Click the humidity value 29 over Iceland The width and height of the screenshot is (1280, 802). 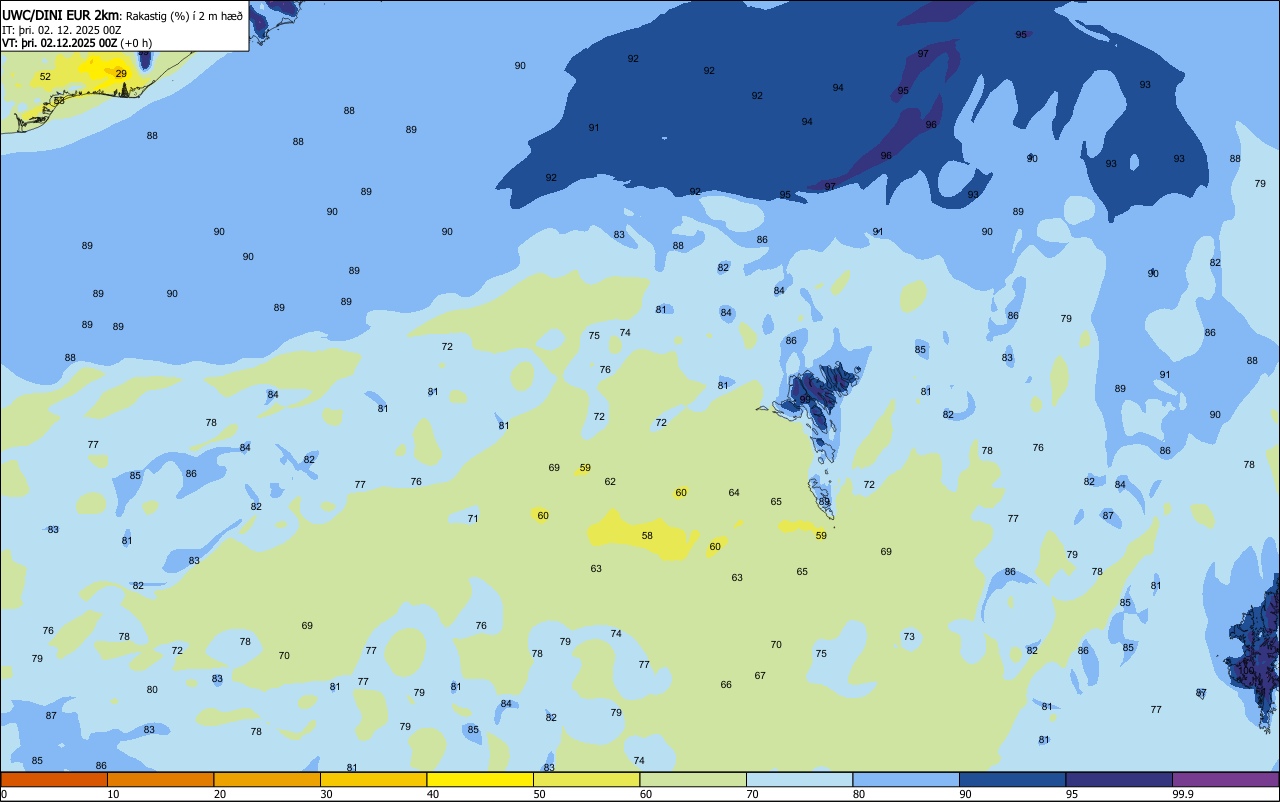point(121,74)
